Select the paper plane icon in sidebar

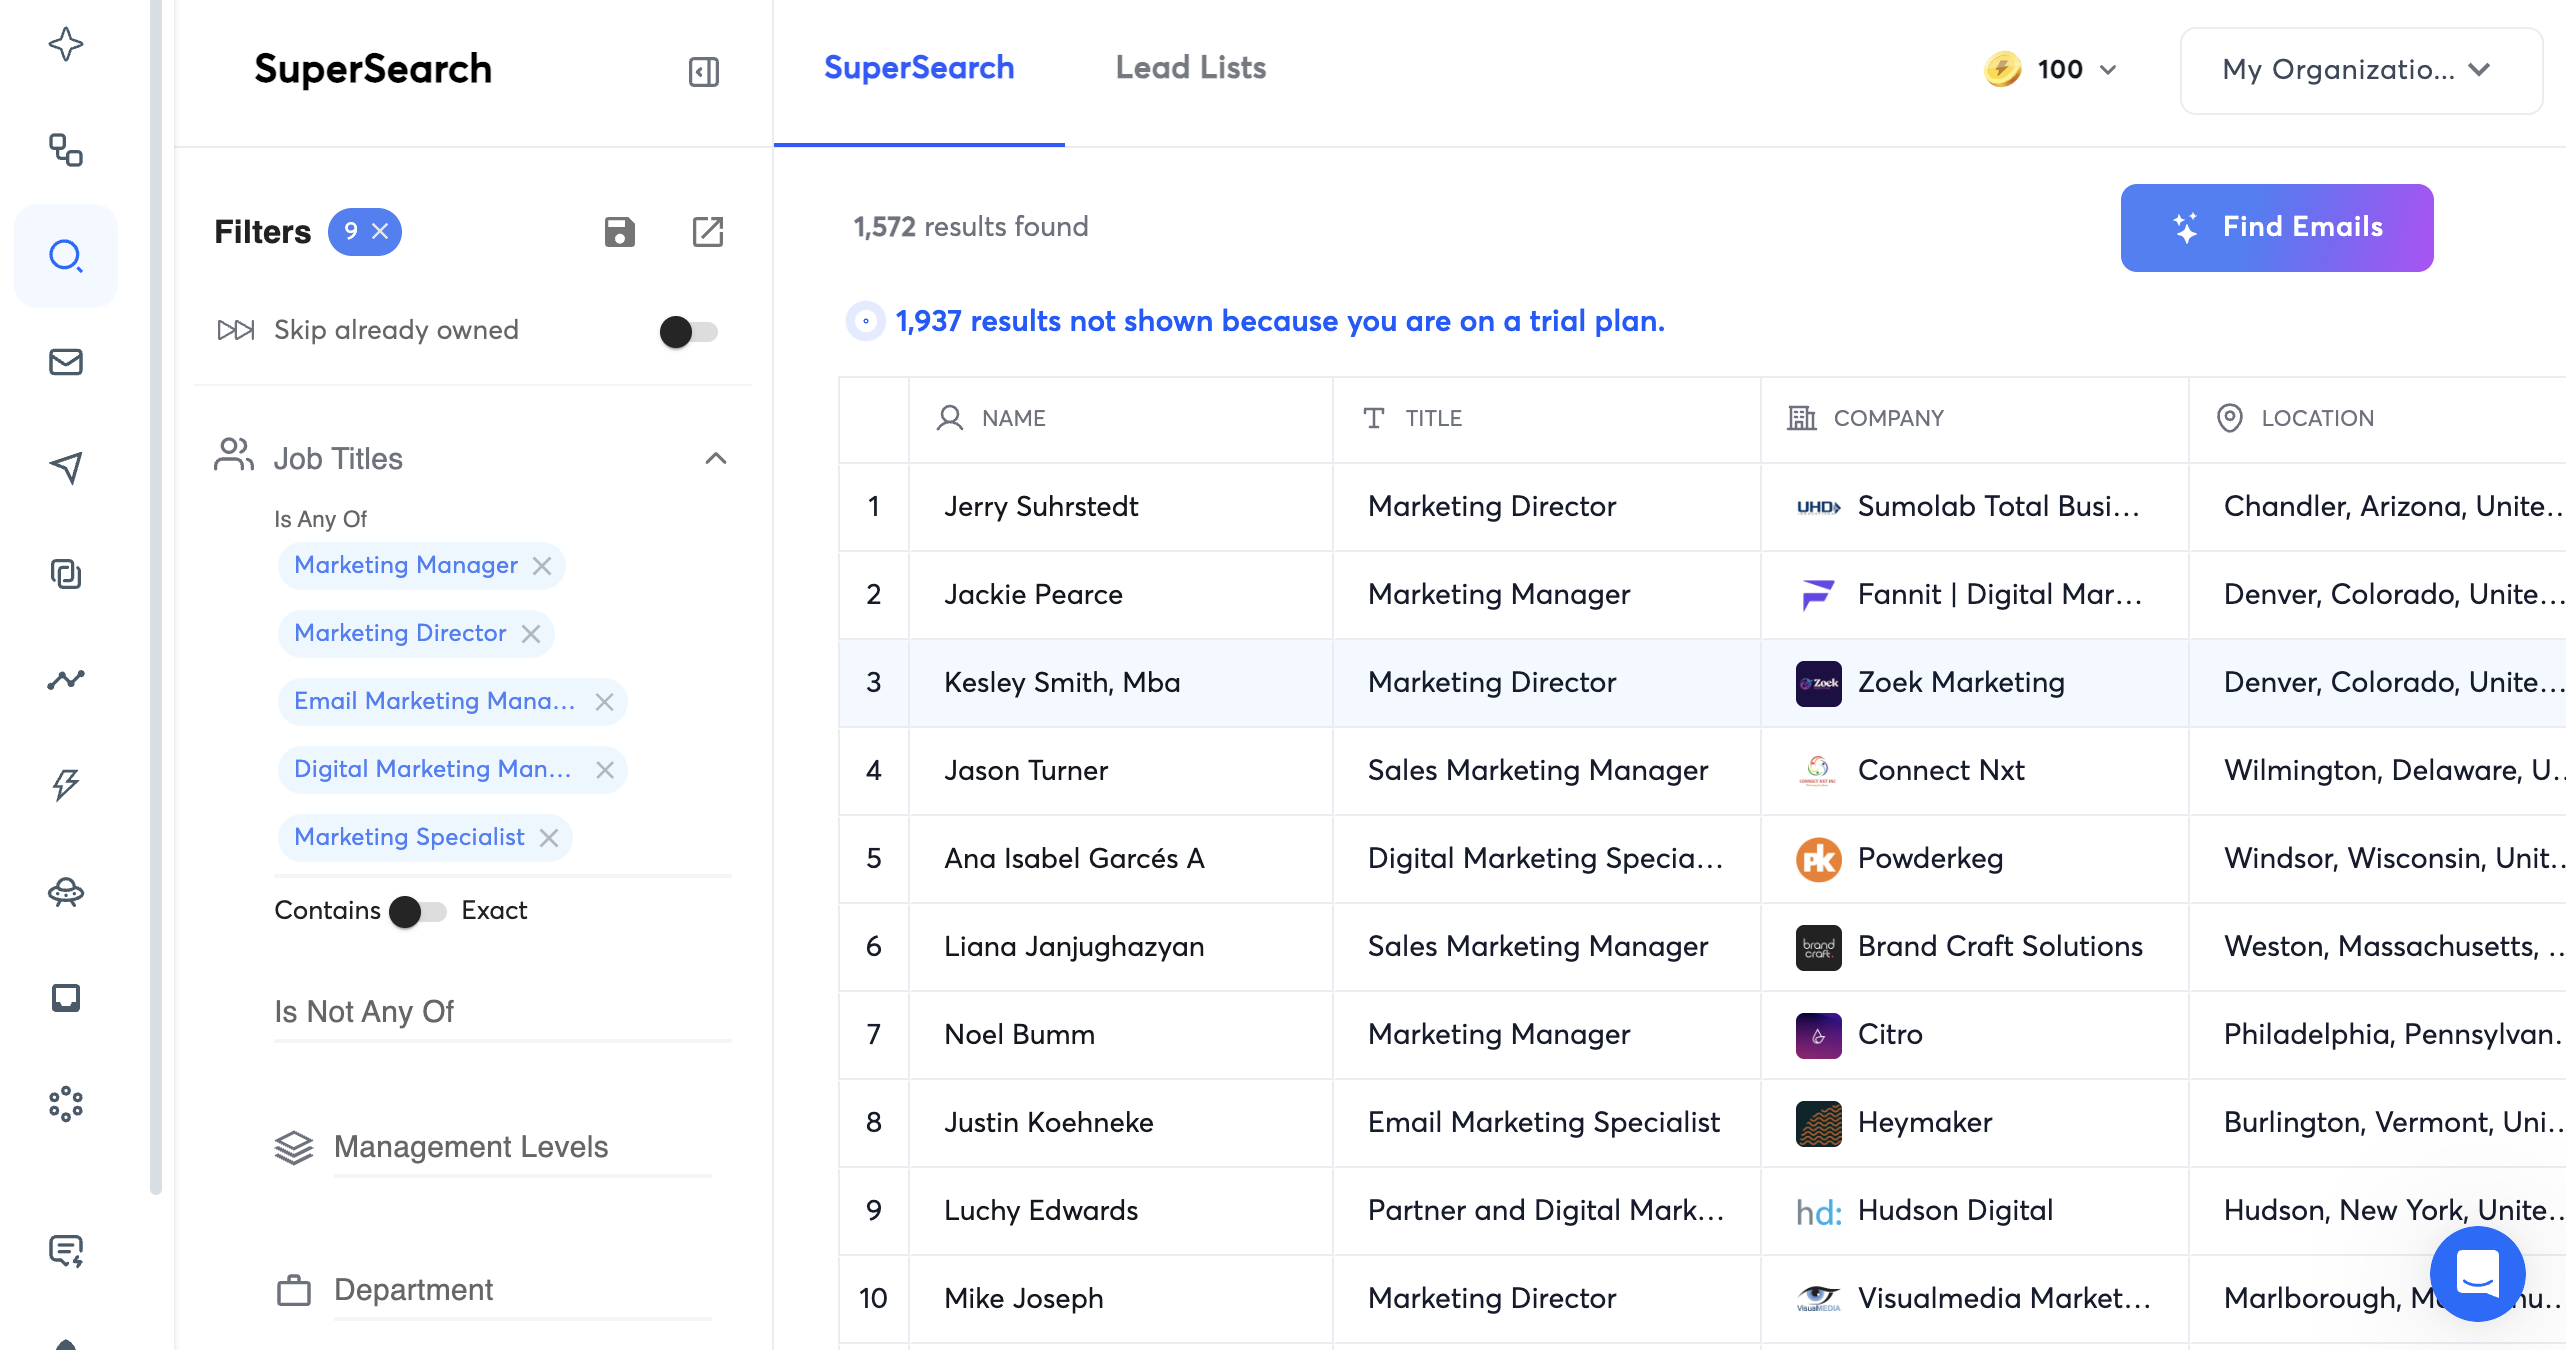pos(66,468)
